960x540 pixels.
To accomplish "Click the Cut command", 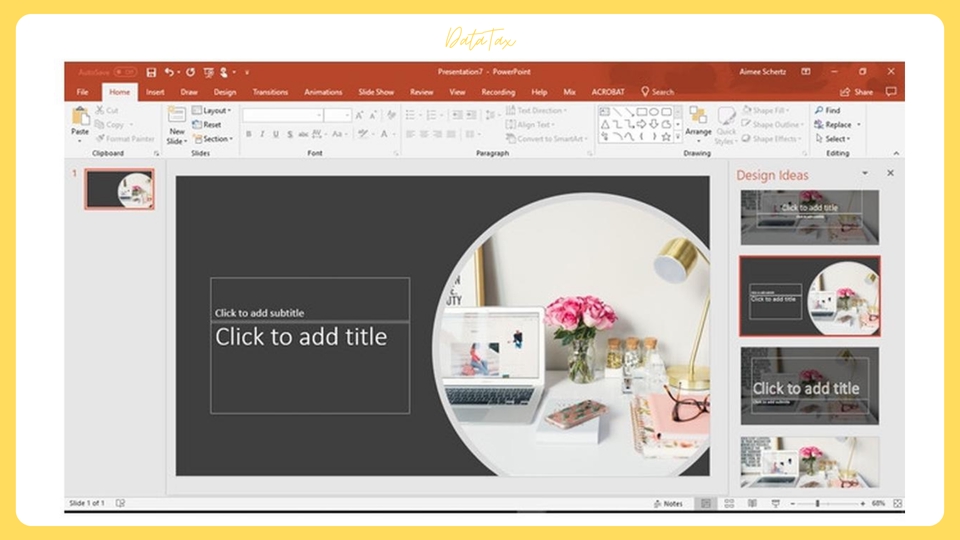I will coord(108,110).
